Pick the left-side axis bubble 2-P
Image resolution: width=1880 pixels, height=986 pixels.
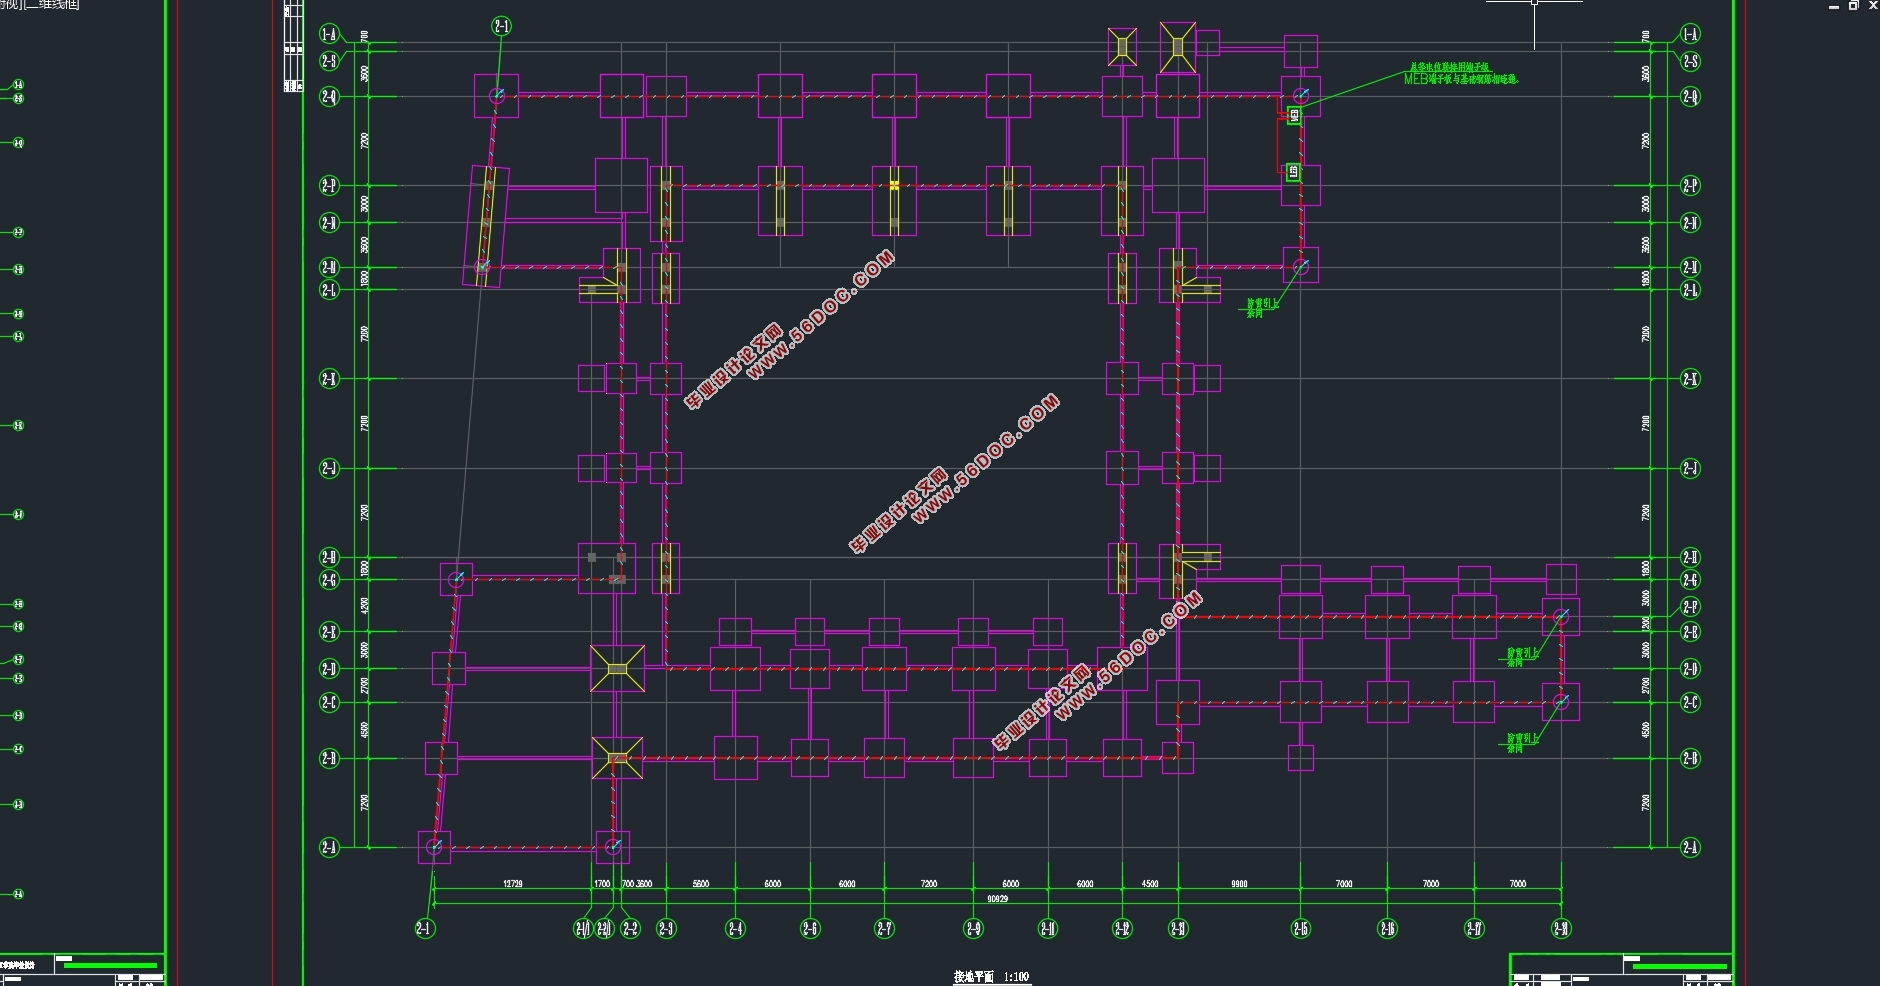[x=329, y=186]
